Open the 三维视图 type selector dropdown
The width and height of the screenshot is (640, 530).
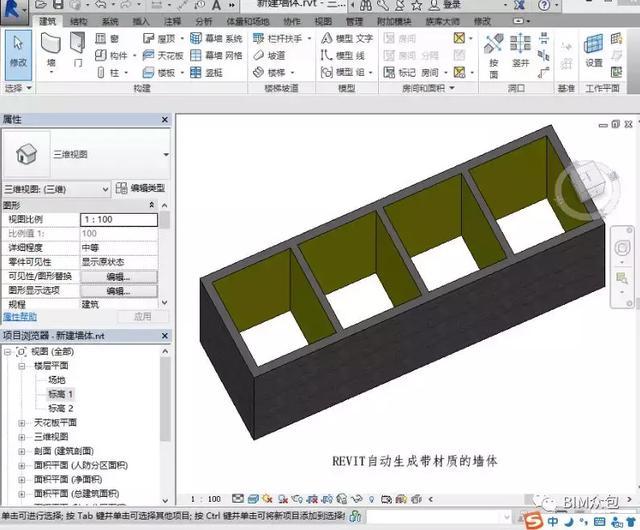click(166, 155)
